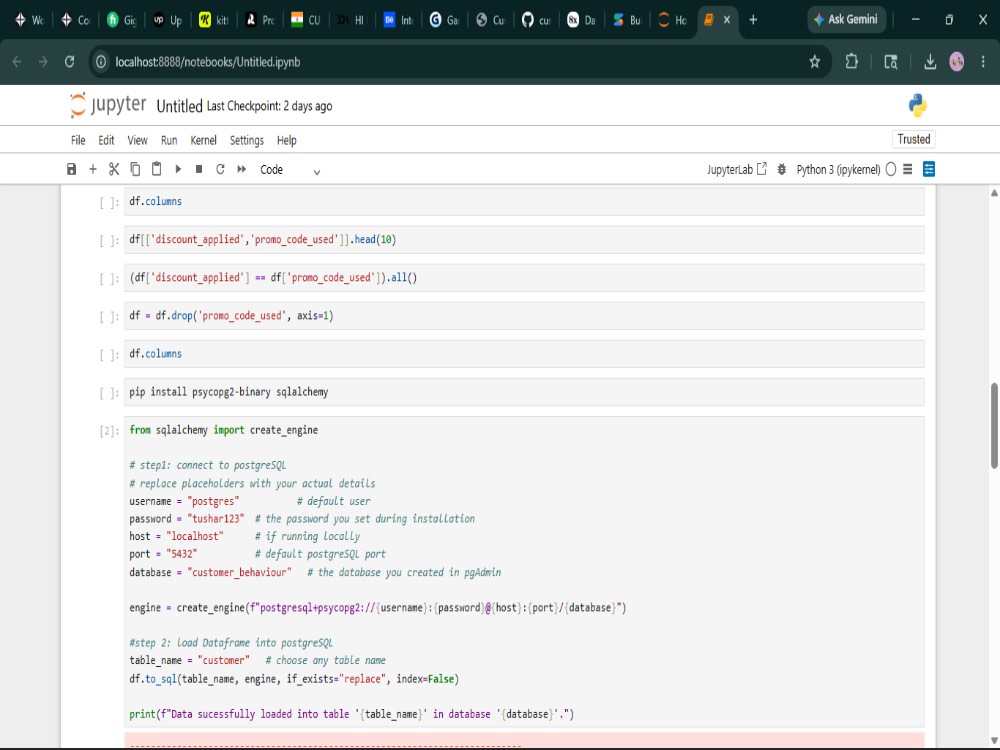Viewport: 1000px width, 750px height.
Task: Click the Last Checkpoint text
Action: point(269,107)
